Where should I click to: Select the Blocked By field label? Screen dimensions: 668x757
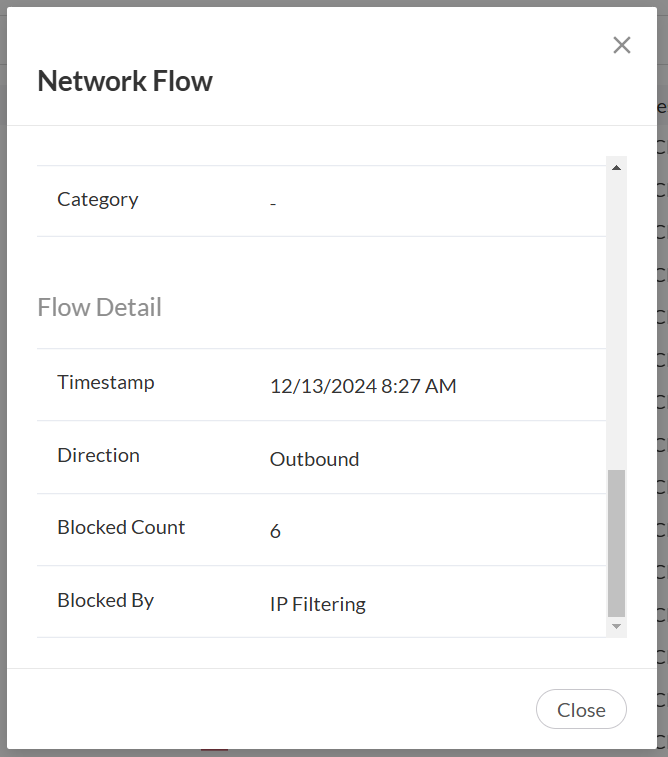tap(105, 600)
